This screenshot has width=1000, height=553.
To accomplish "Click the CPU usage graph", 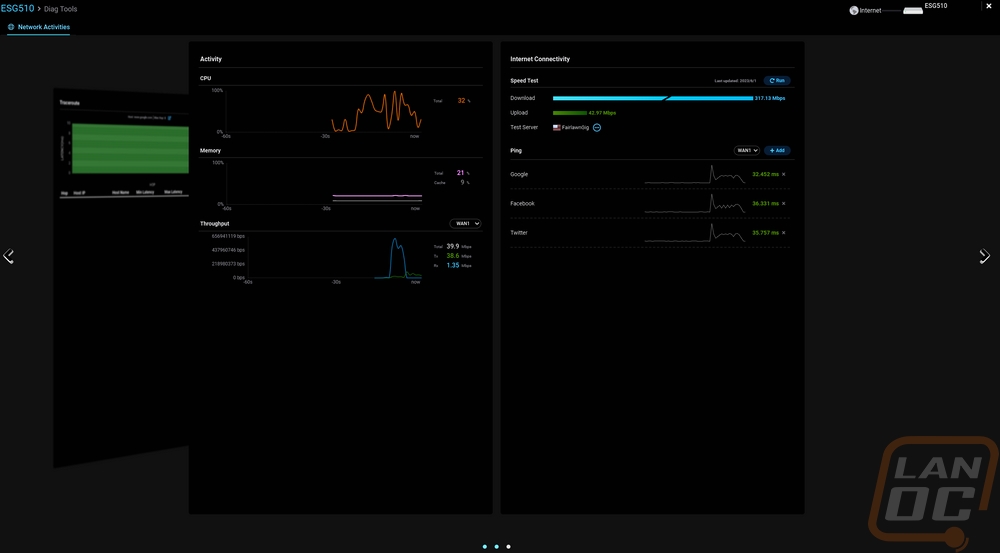I will [323, 111].
